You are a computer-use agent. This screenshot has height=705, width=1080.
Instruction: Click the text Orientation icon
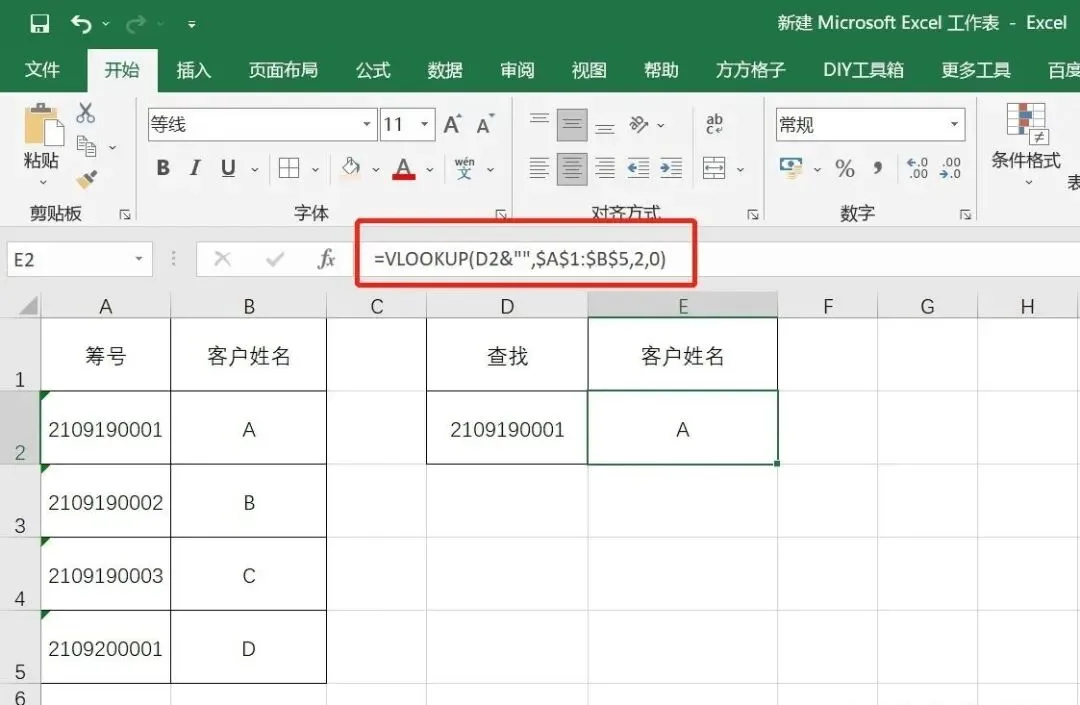click(x=639, y=125)
